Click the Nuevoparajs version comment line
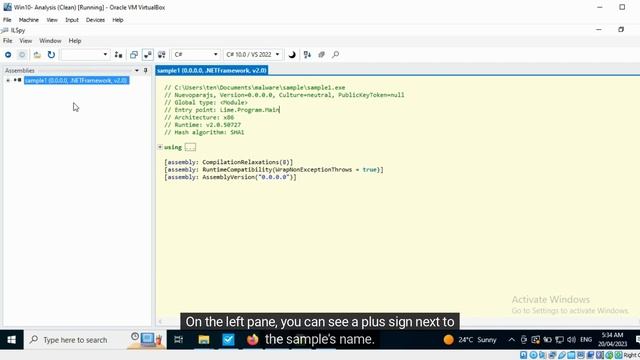The image size is (640, 360). tap(284, 95)
